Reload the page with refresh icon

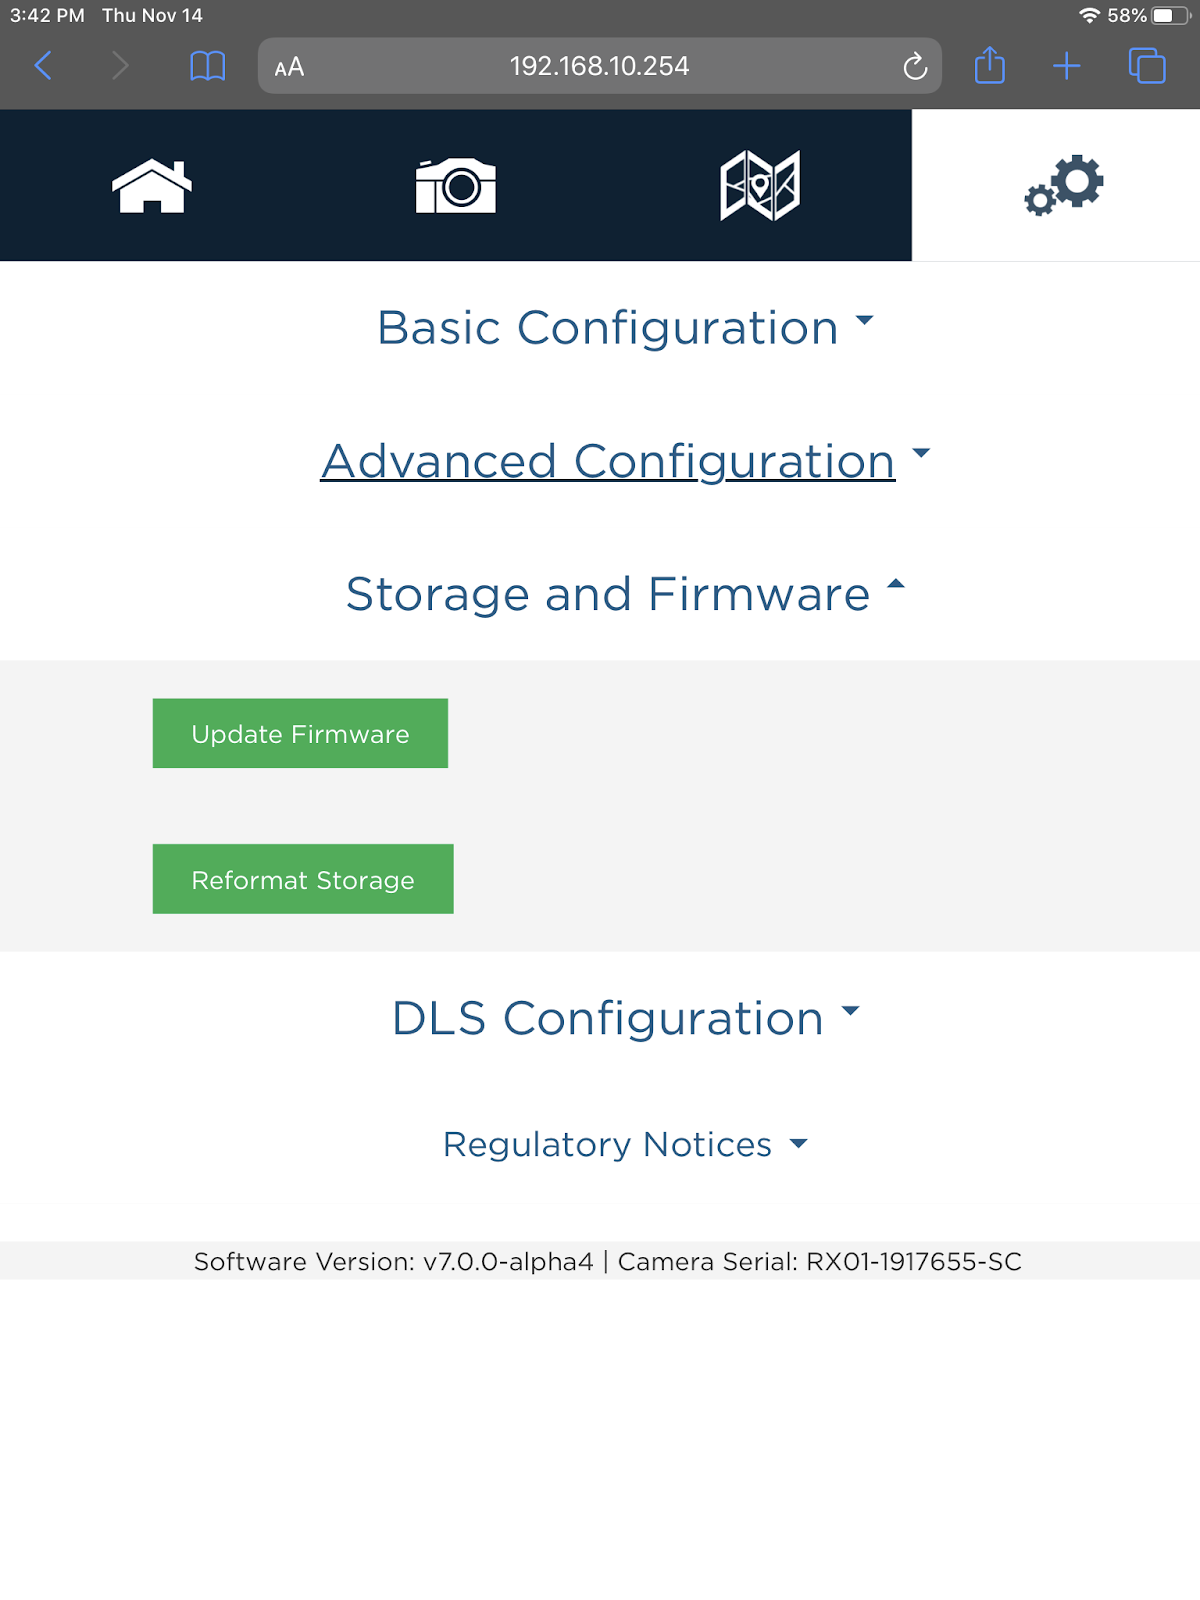click(915, 66)
